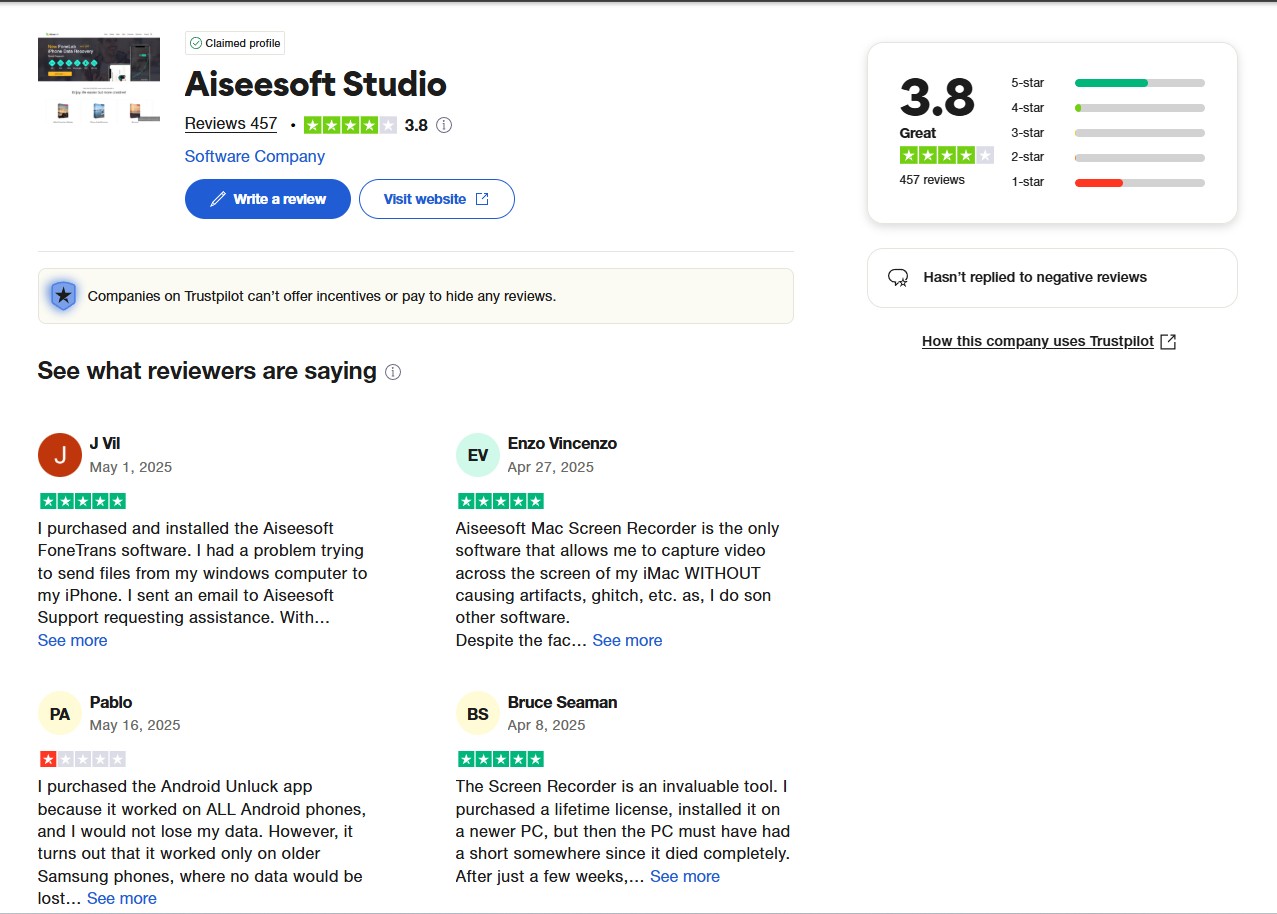Click the info icon beside the 3.8 rating
Screen dimensions: 1277x914
point(444,125)
